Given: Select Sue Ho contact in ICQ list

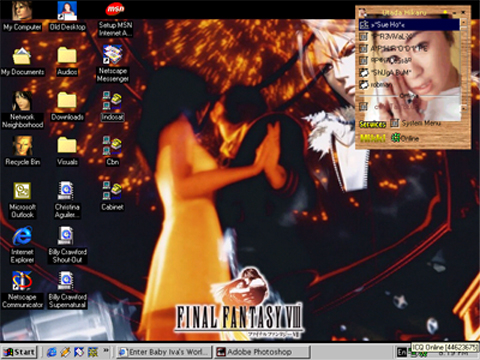Looking at the screenshot, I should [x=409, y=25].
